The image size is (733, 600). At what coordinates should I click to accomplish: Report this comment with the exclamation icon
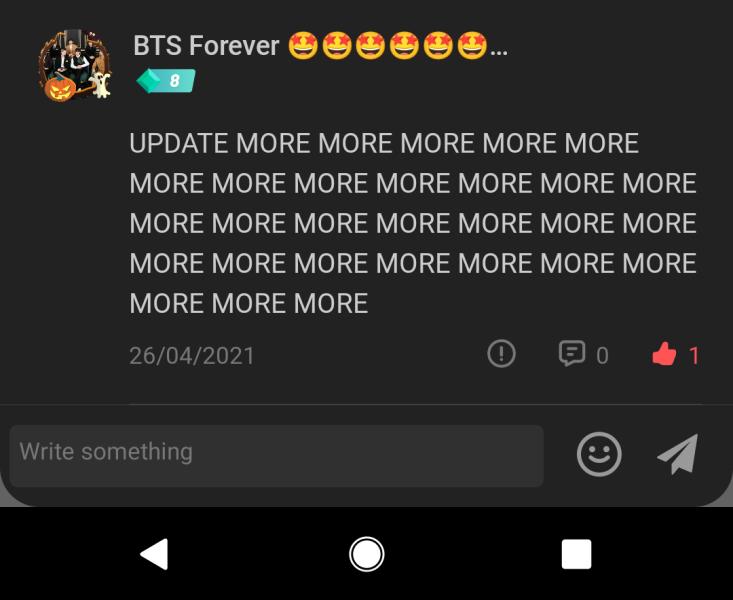(x=501, y=354)
